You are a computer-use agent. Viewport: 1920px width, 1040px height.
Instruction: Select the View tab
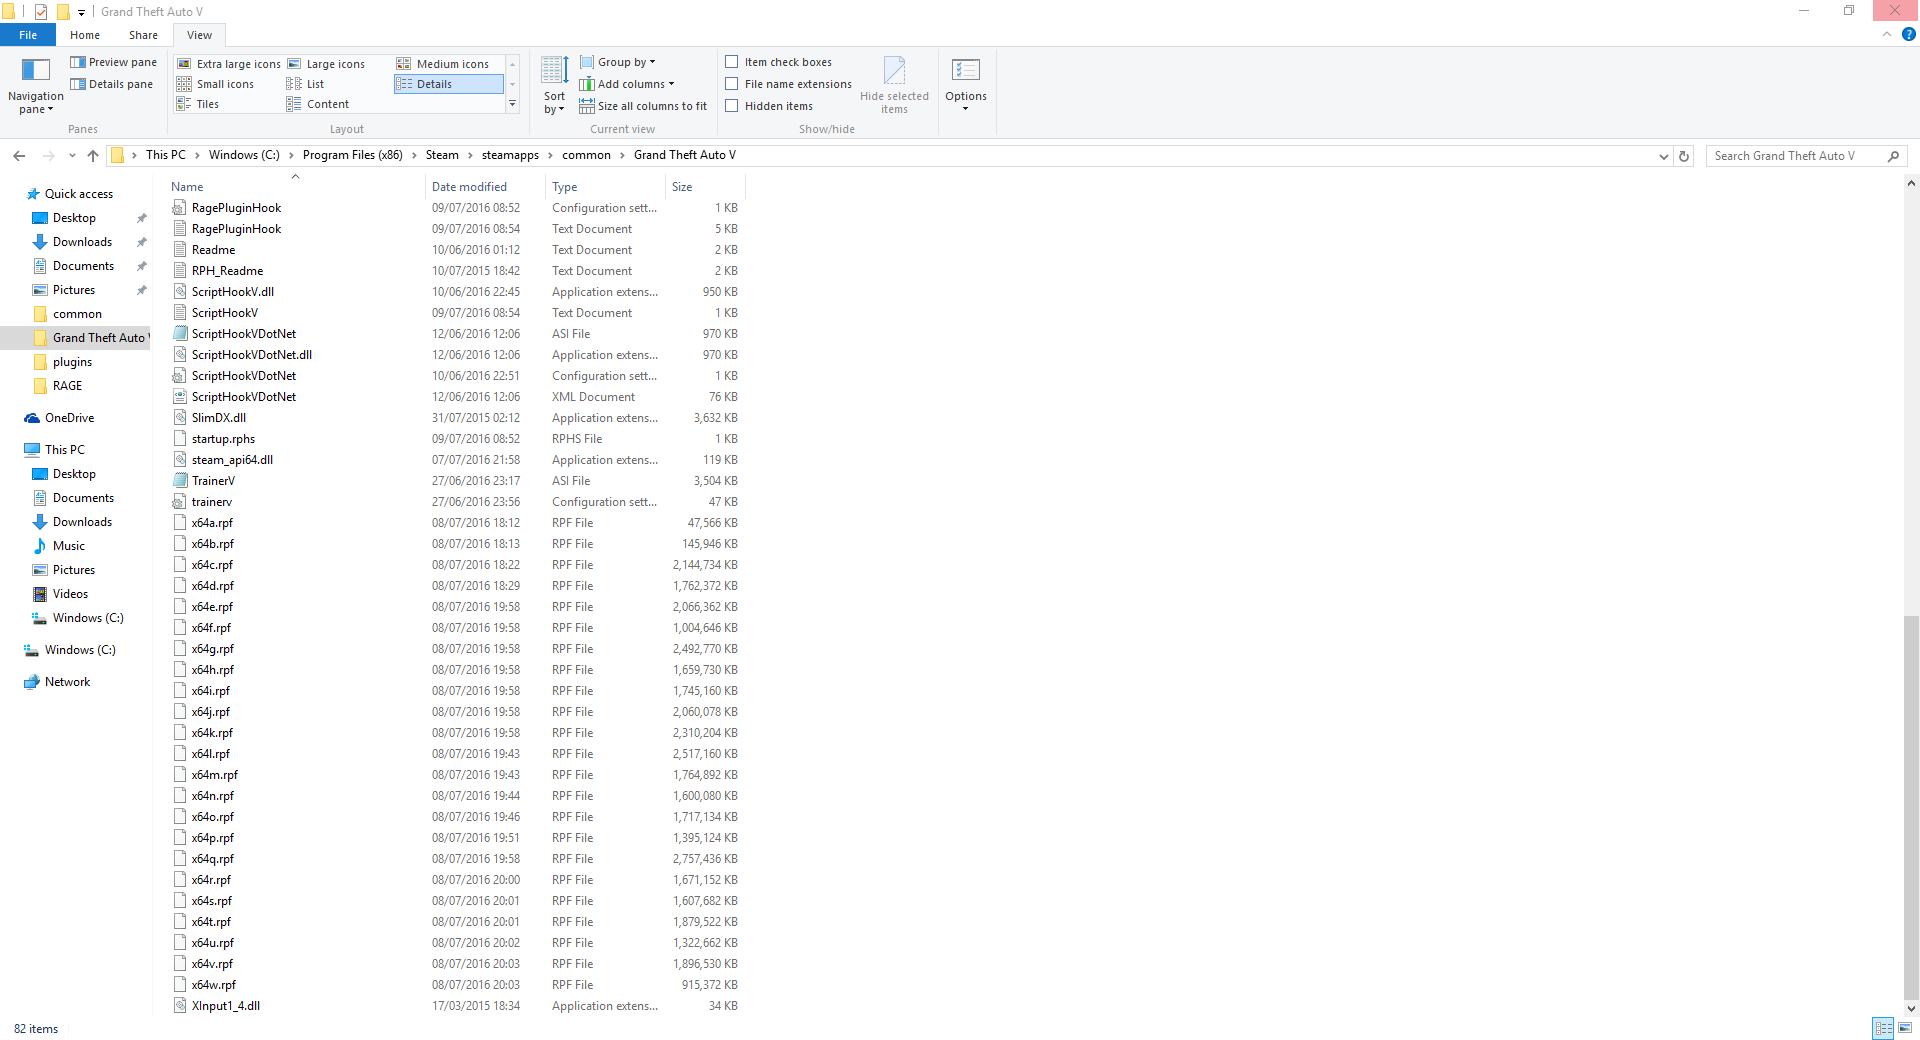(199, 35)
